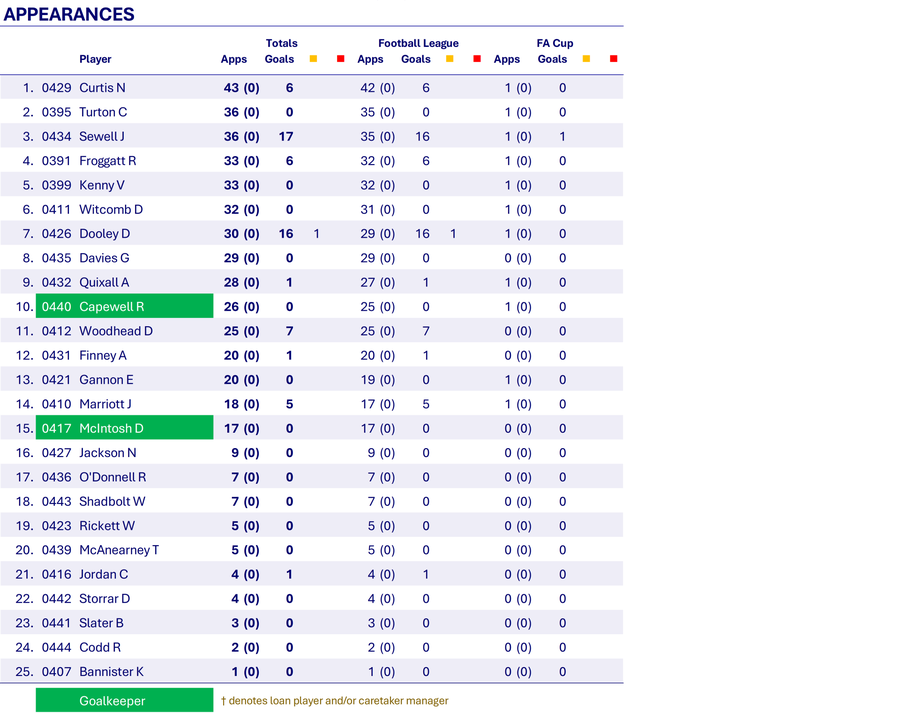
Task: Click the loan player footnote text
Action: [x=335, y=700]
